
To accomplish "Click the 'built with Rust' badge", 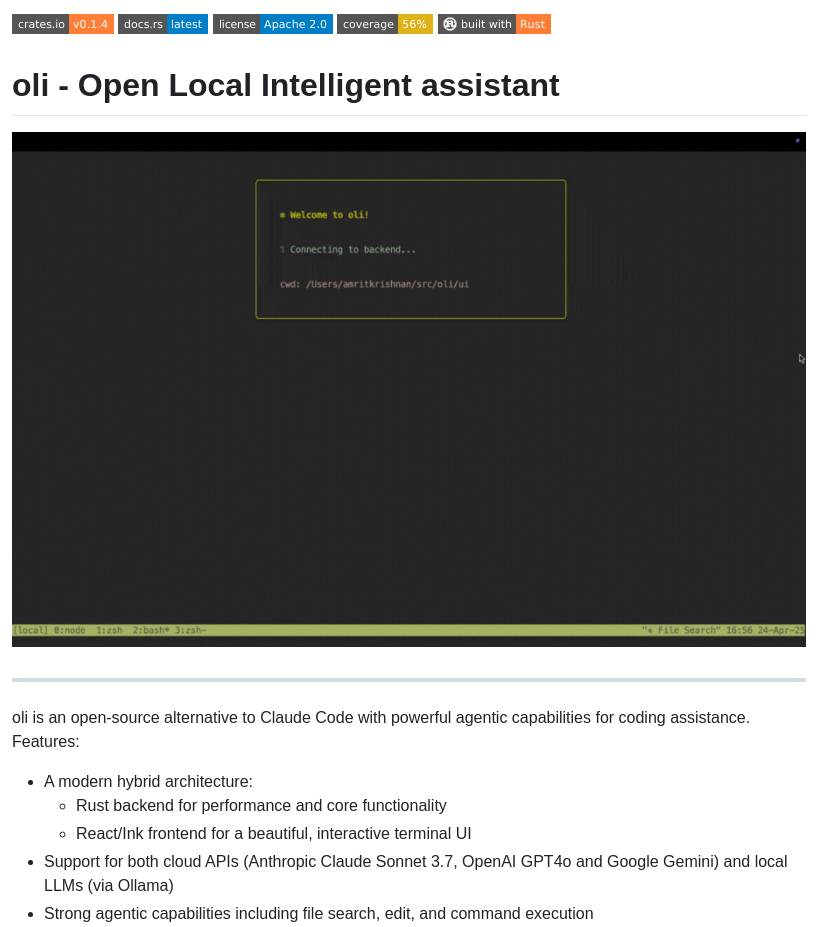I will 494,24.
